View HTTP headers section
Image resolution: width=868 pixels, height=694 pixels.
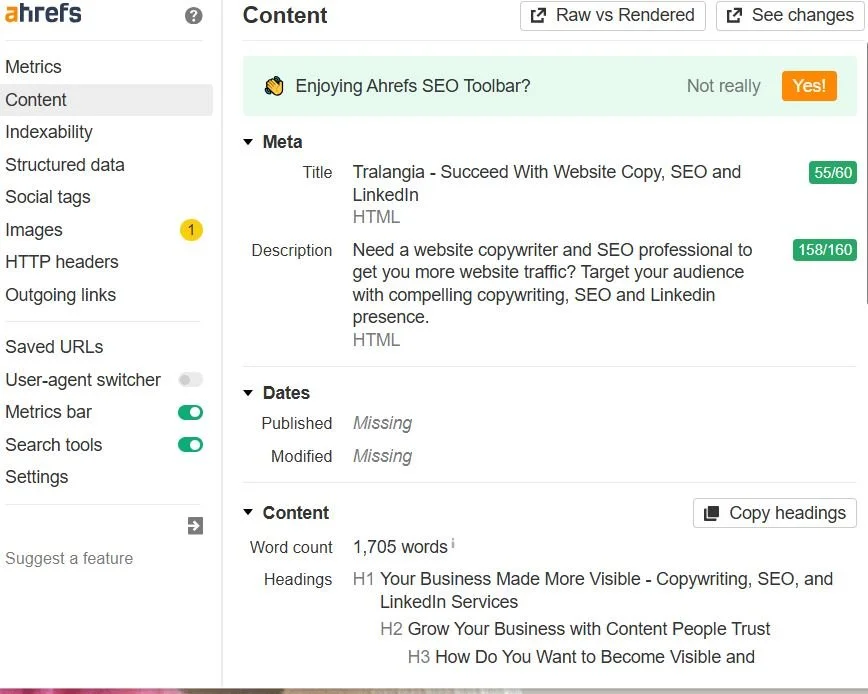(x=62, y=262)
